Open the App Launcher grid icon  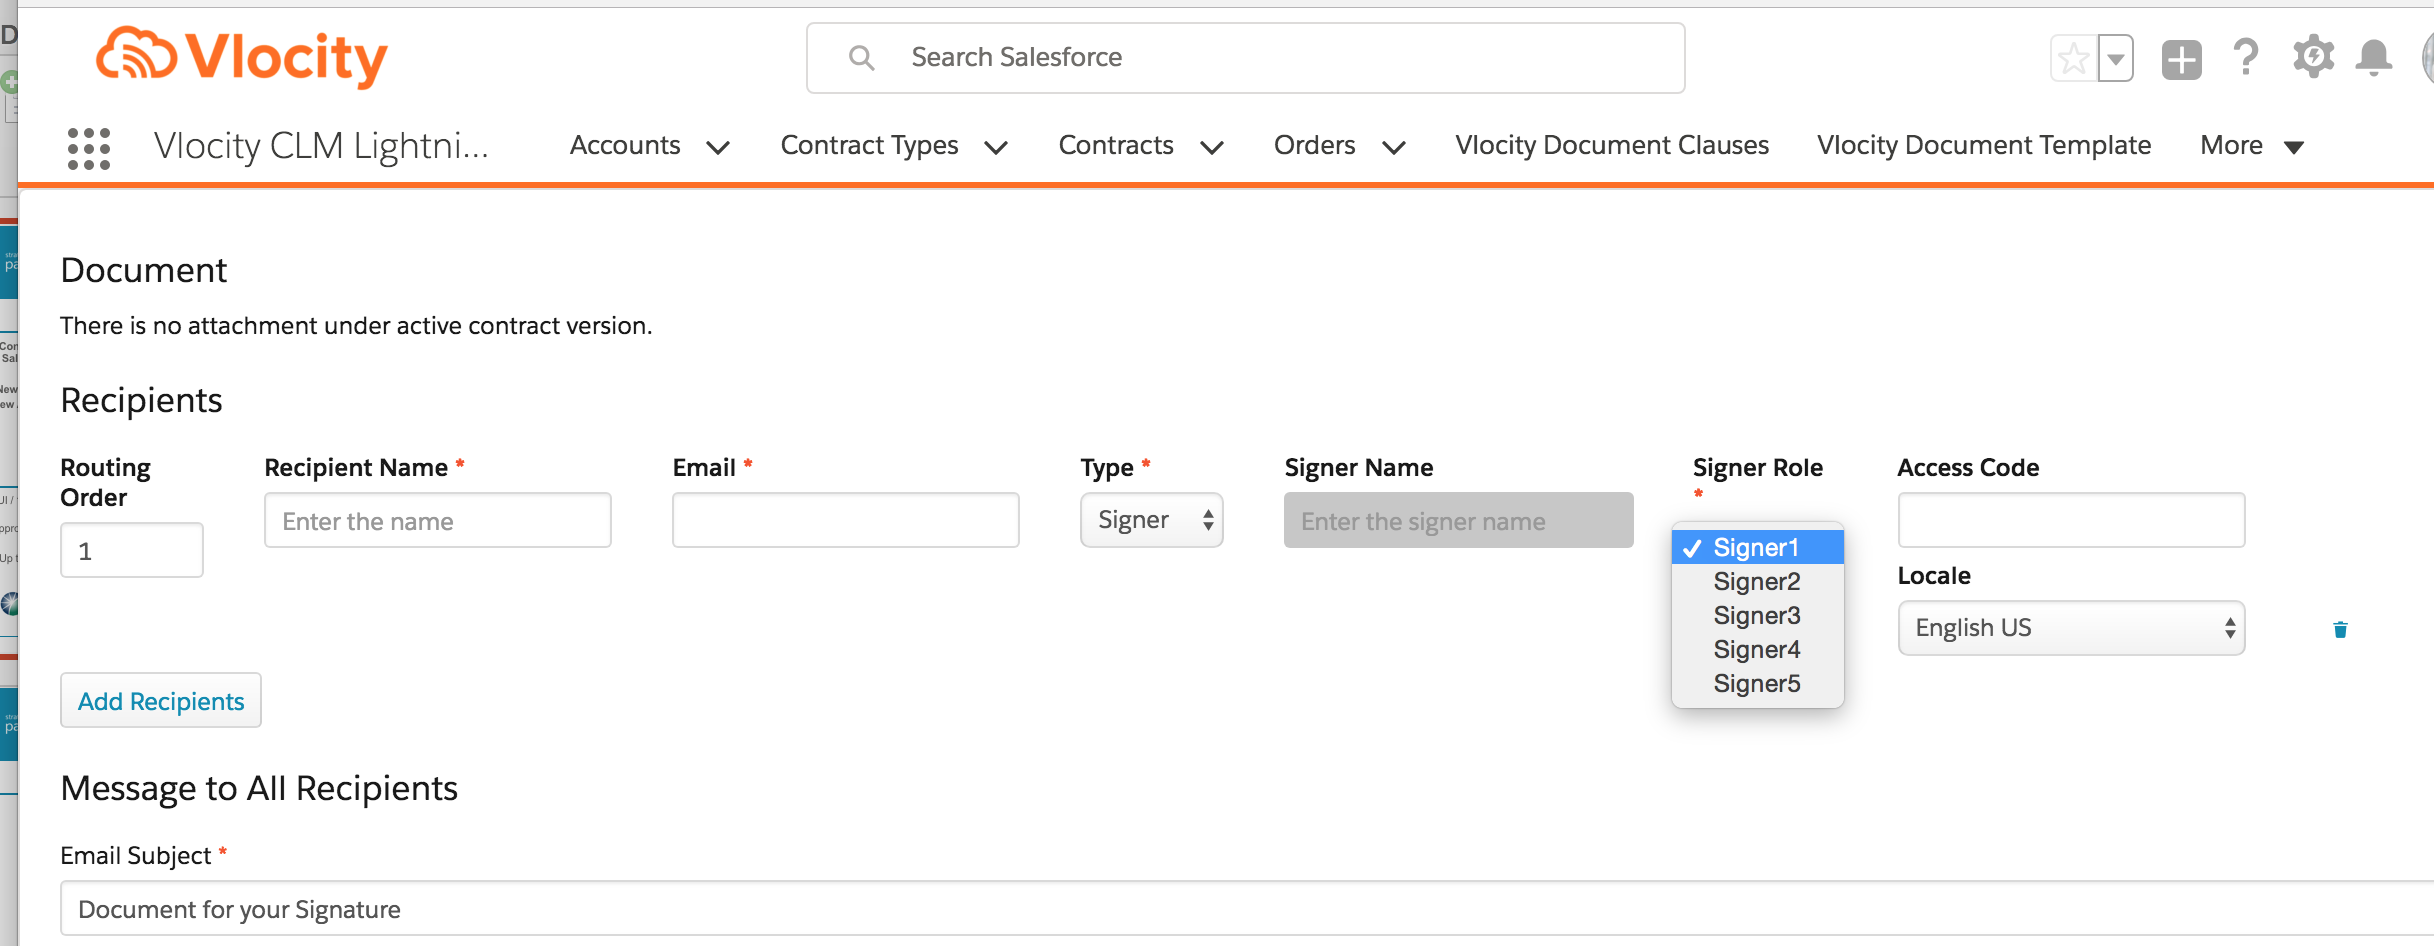[89, 148]
